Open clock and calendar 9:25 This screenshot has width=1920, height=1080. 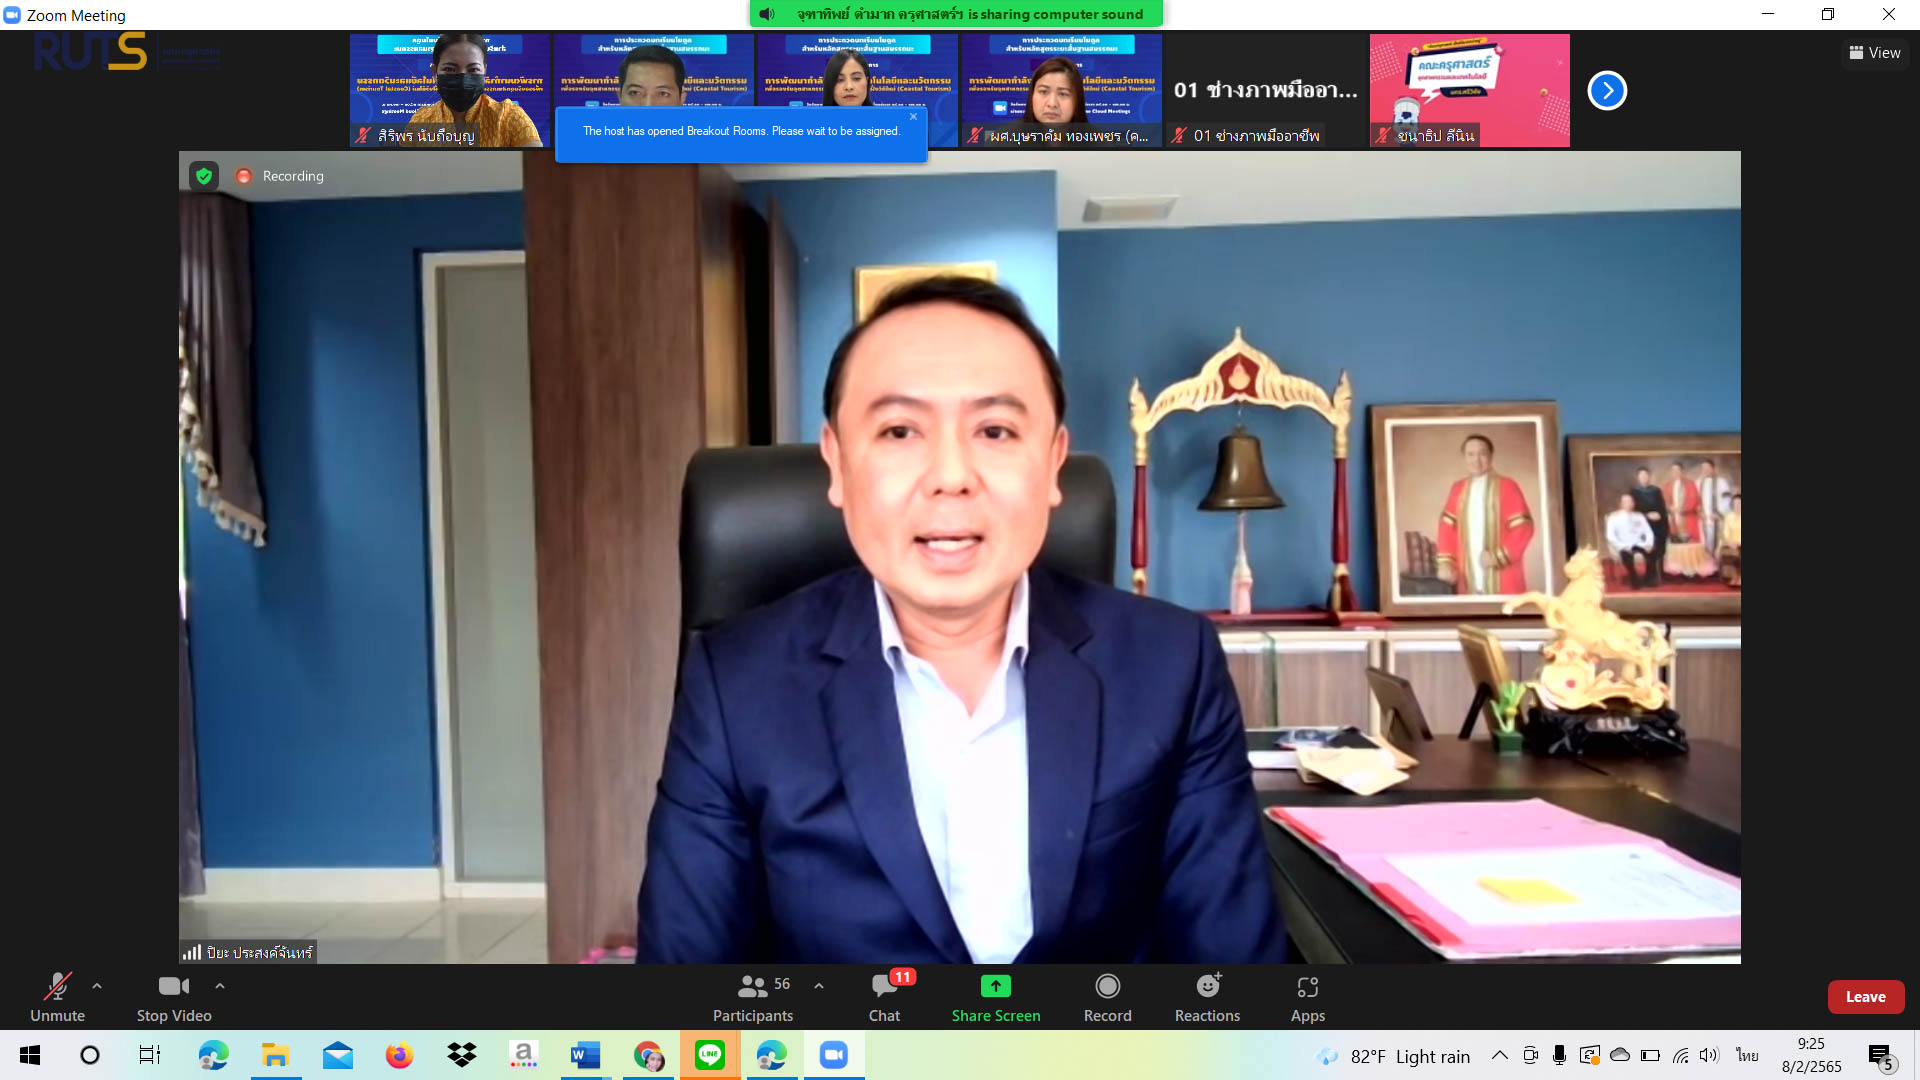pos(1811,1055)
